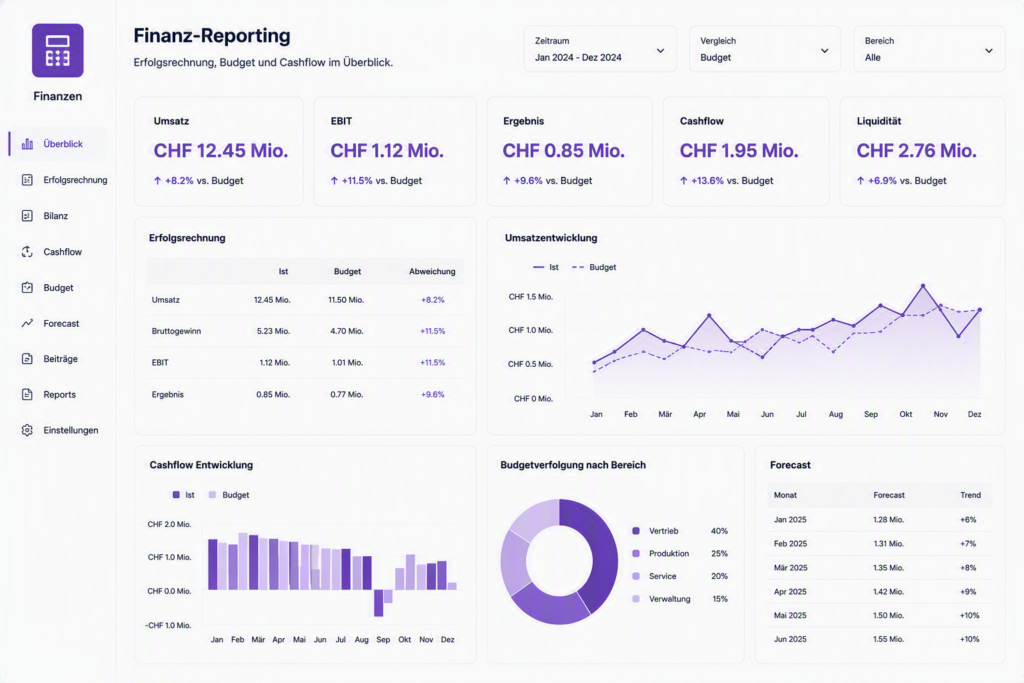Click the negative Sep bar in Cashflow chart
1024x683 pixels.
coord(379,603)
